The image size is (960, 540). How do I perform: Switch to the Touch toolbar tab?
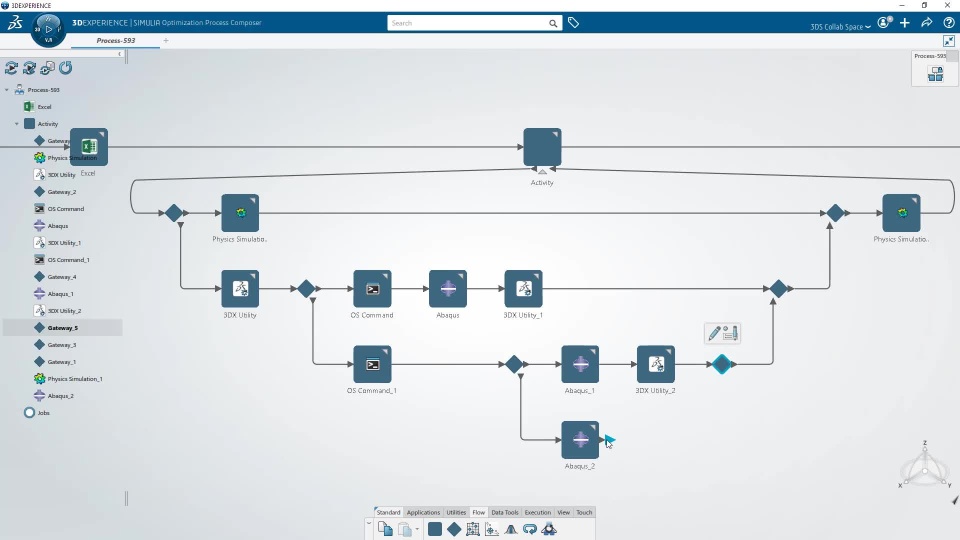point(584,512)
